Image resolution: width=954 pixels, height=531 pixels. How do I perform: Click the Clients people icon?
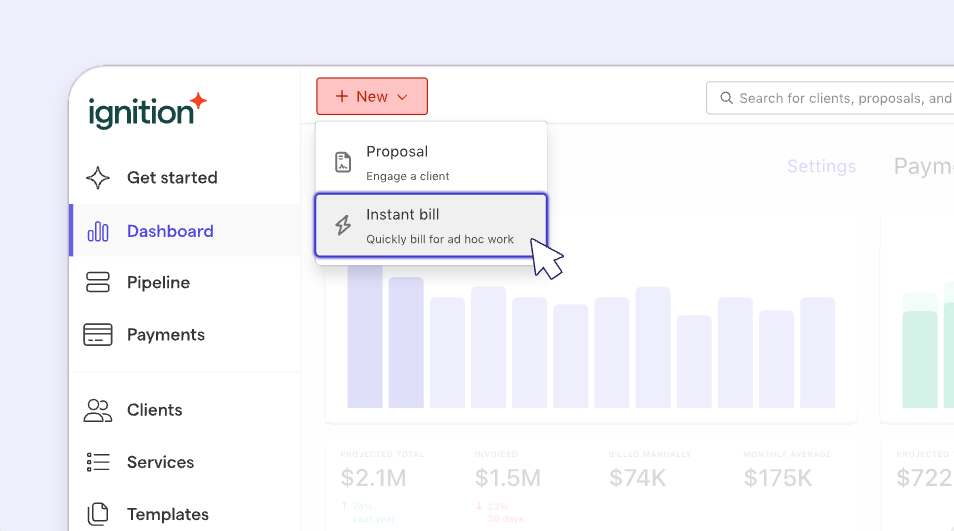click(x=98, y=410)
